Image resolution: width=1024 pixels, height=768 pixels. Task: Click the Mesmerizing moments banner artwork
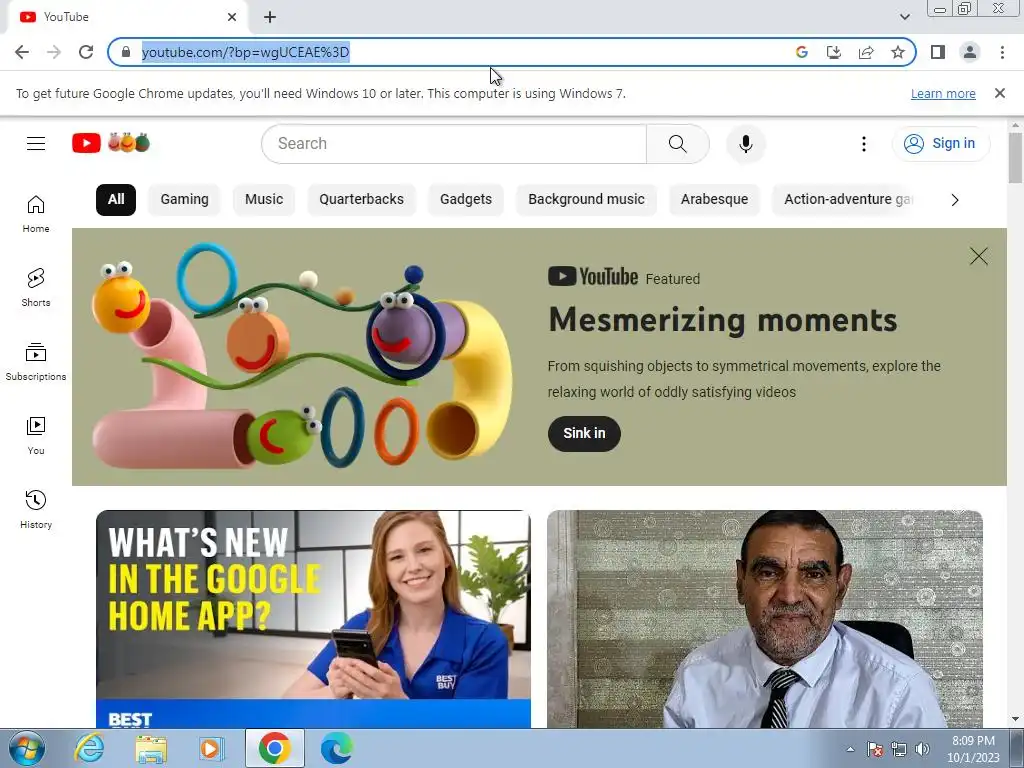click(x=304, y=357)
